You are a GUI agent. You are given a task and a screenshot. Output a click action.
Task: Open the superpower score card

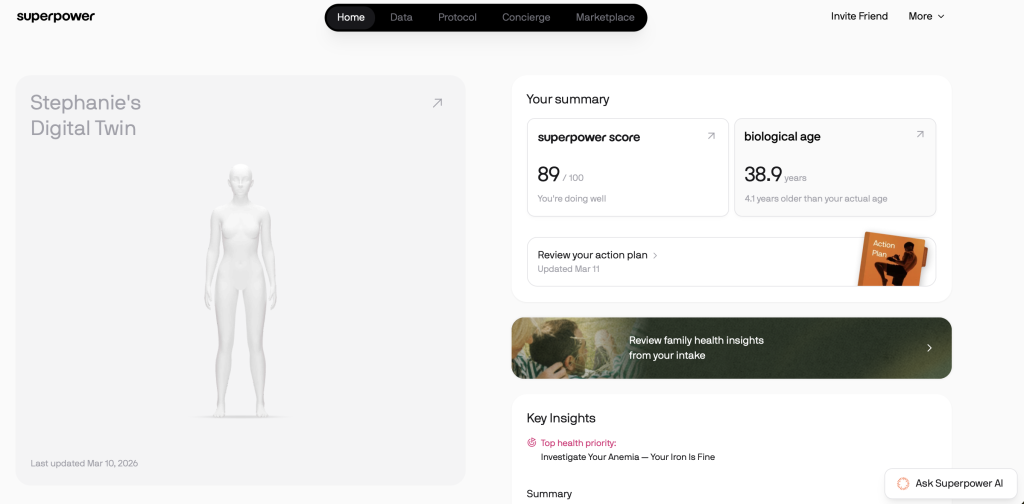point(628,167)
